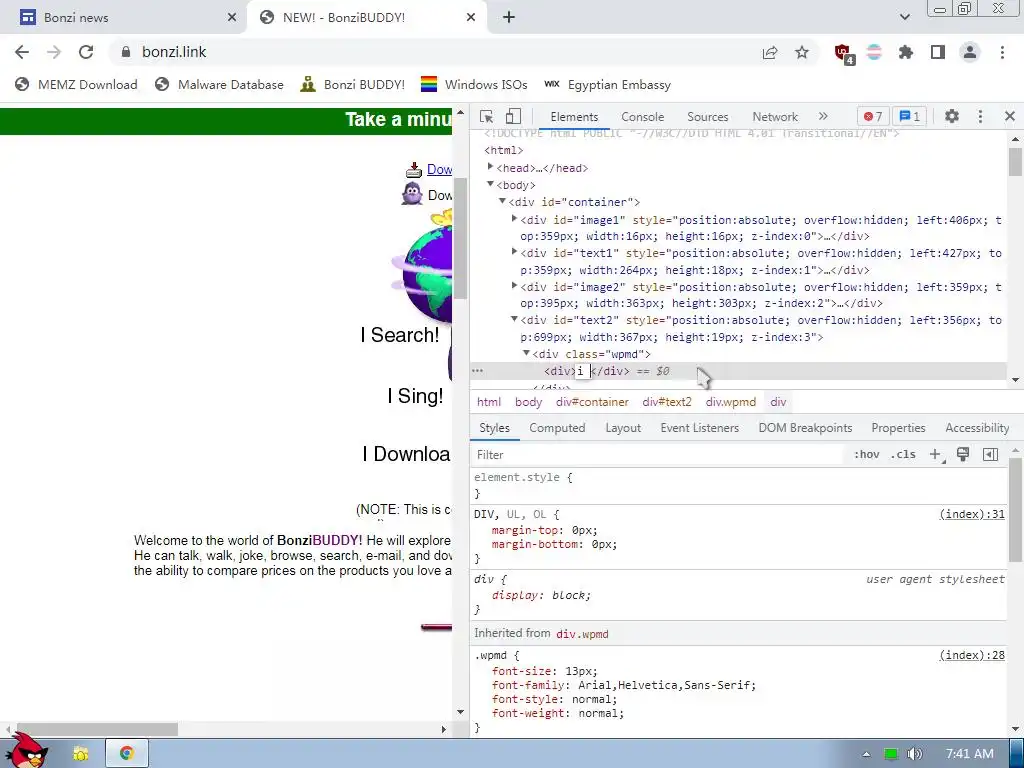Screen dimensions: 1024x768
Task: Switch to the Sources tab
Action: click(707, 116)
